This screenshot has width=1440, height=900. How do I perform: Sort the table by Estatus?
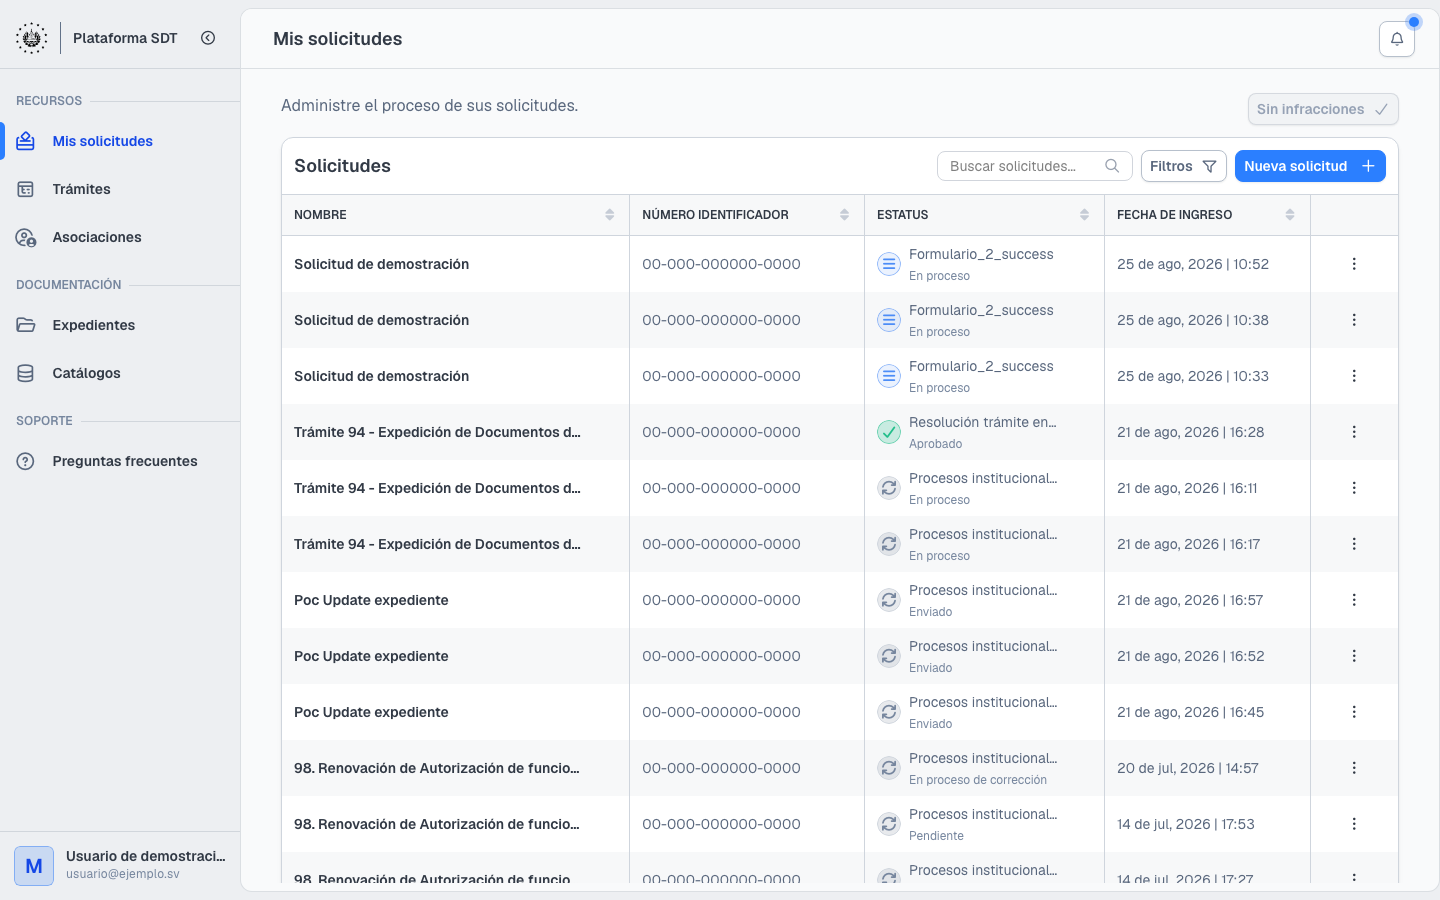pyautogui.click(x=1085, y=215)
